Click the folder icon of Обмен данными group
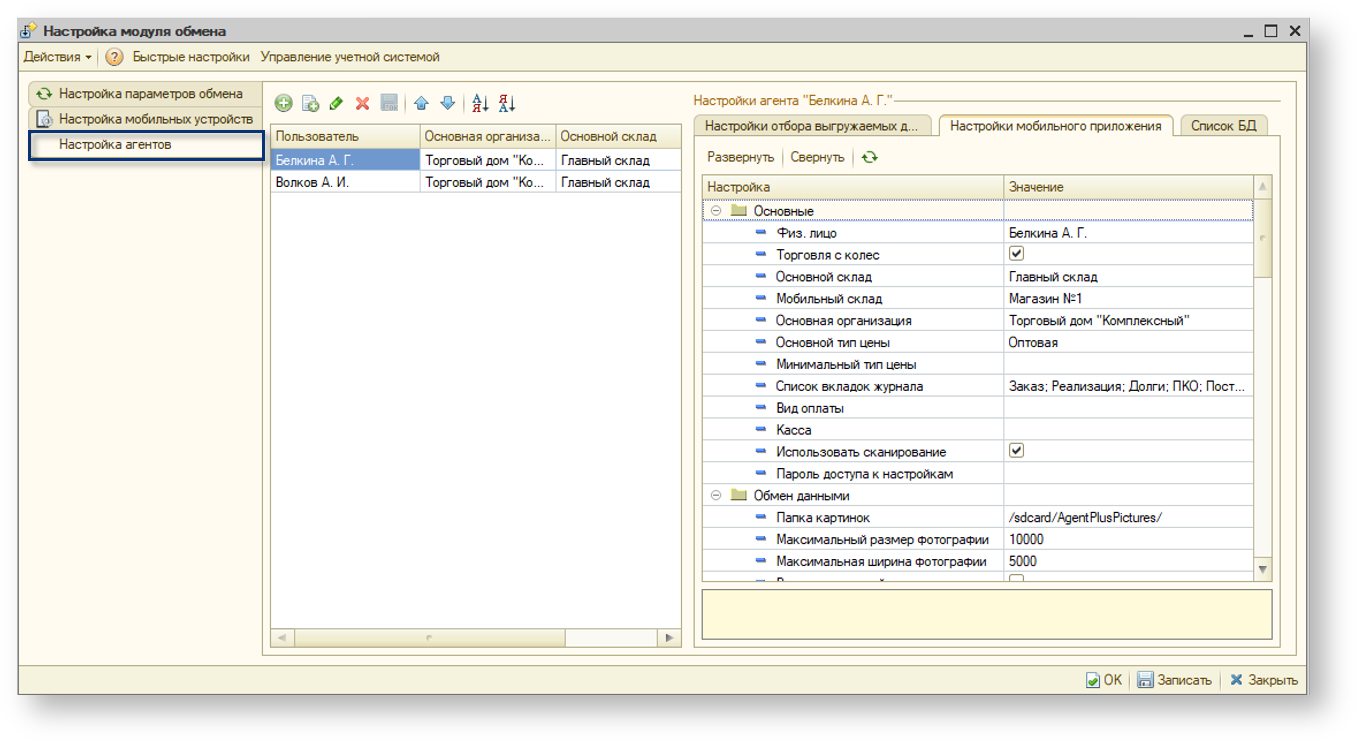Screen dimensions: 1358x743 (739, 496)
